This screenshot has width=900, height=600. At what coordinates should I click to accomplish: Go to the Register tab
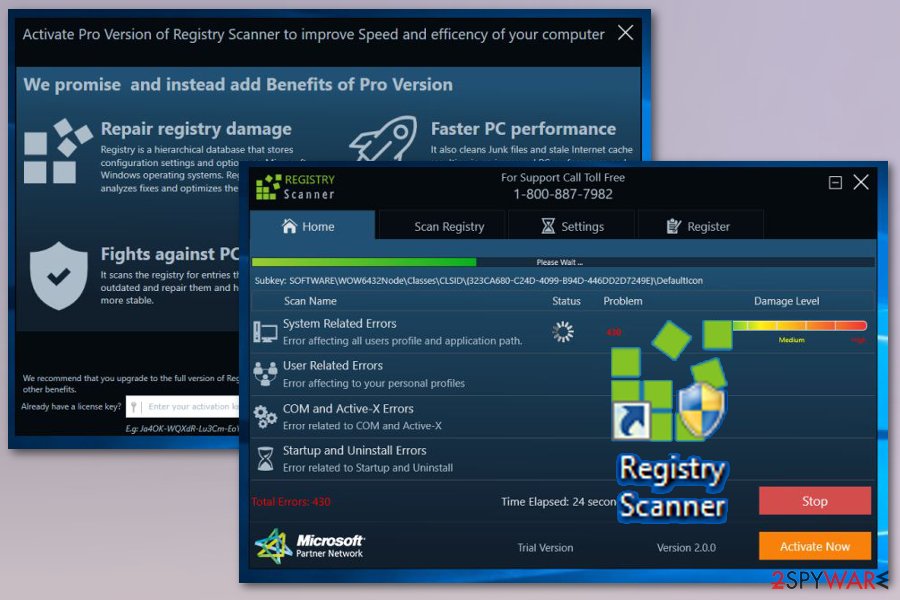coord(699,226)
